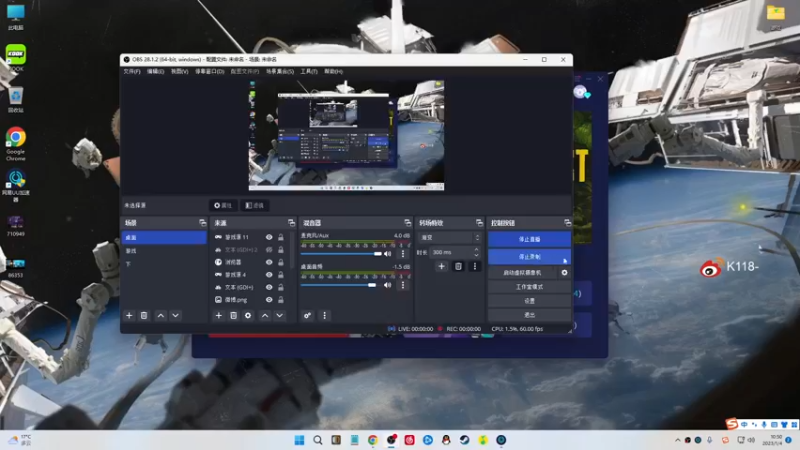Screen dimensions: 800x450
Task: Open advanced audio properties gears icon
Action: tap(308, 316)
